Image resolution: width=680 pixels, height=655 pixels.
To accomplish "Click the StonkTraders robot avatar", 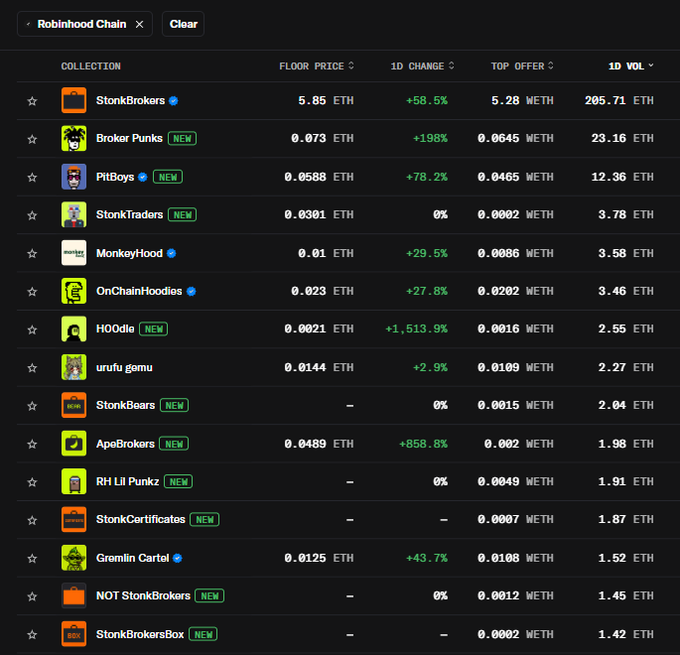I will tap(74, 214).
